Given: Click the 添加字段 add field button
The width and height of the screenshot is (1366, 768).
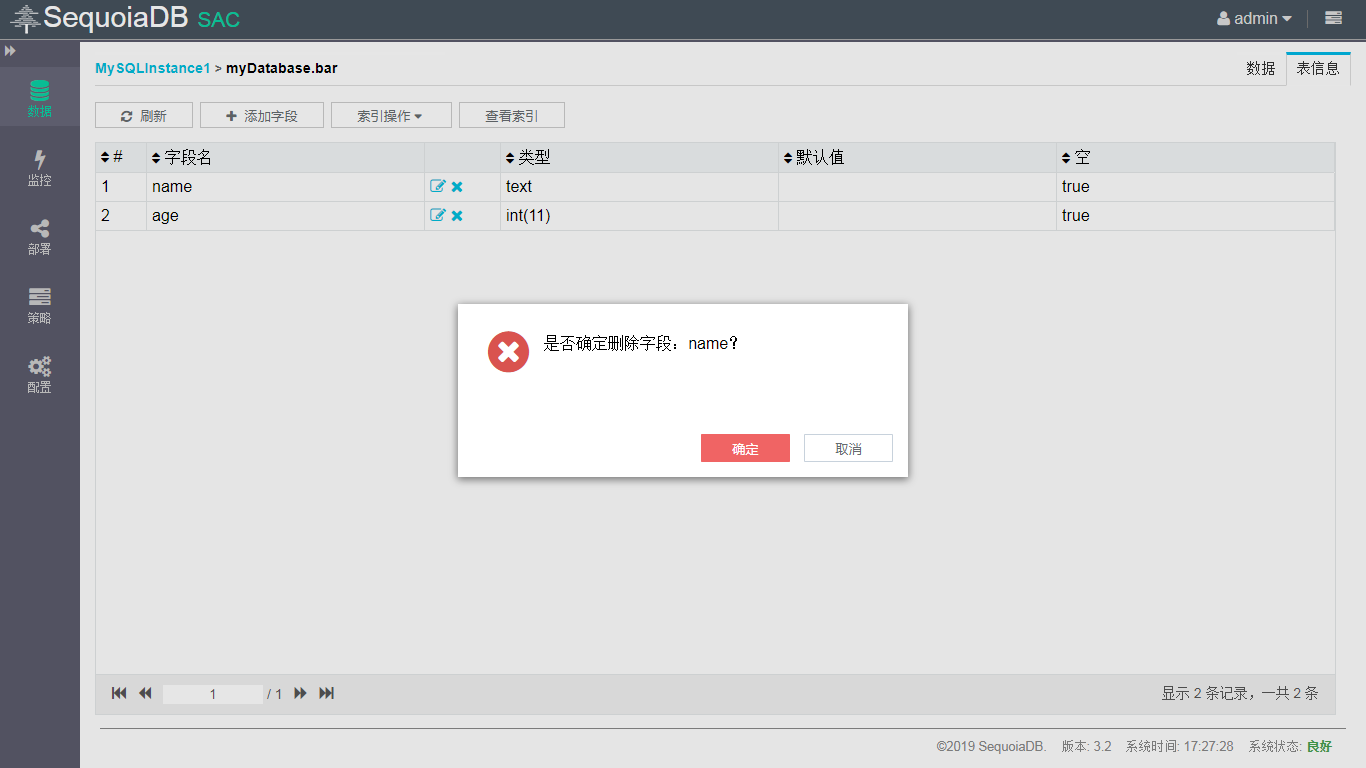Looking at the screenshot, I should point(262,116).
